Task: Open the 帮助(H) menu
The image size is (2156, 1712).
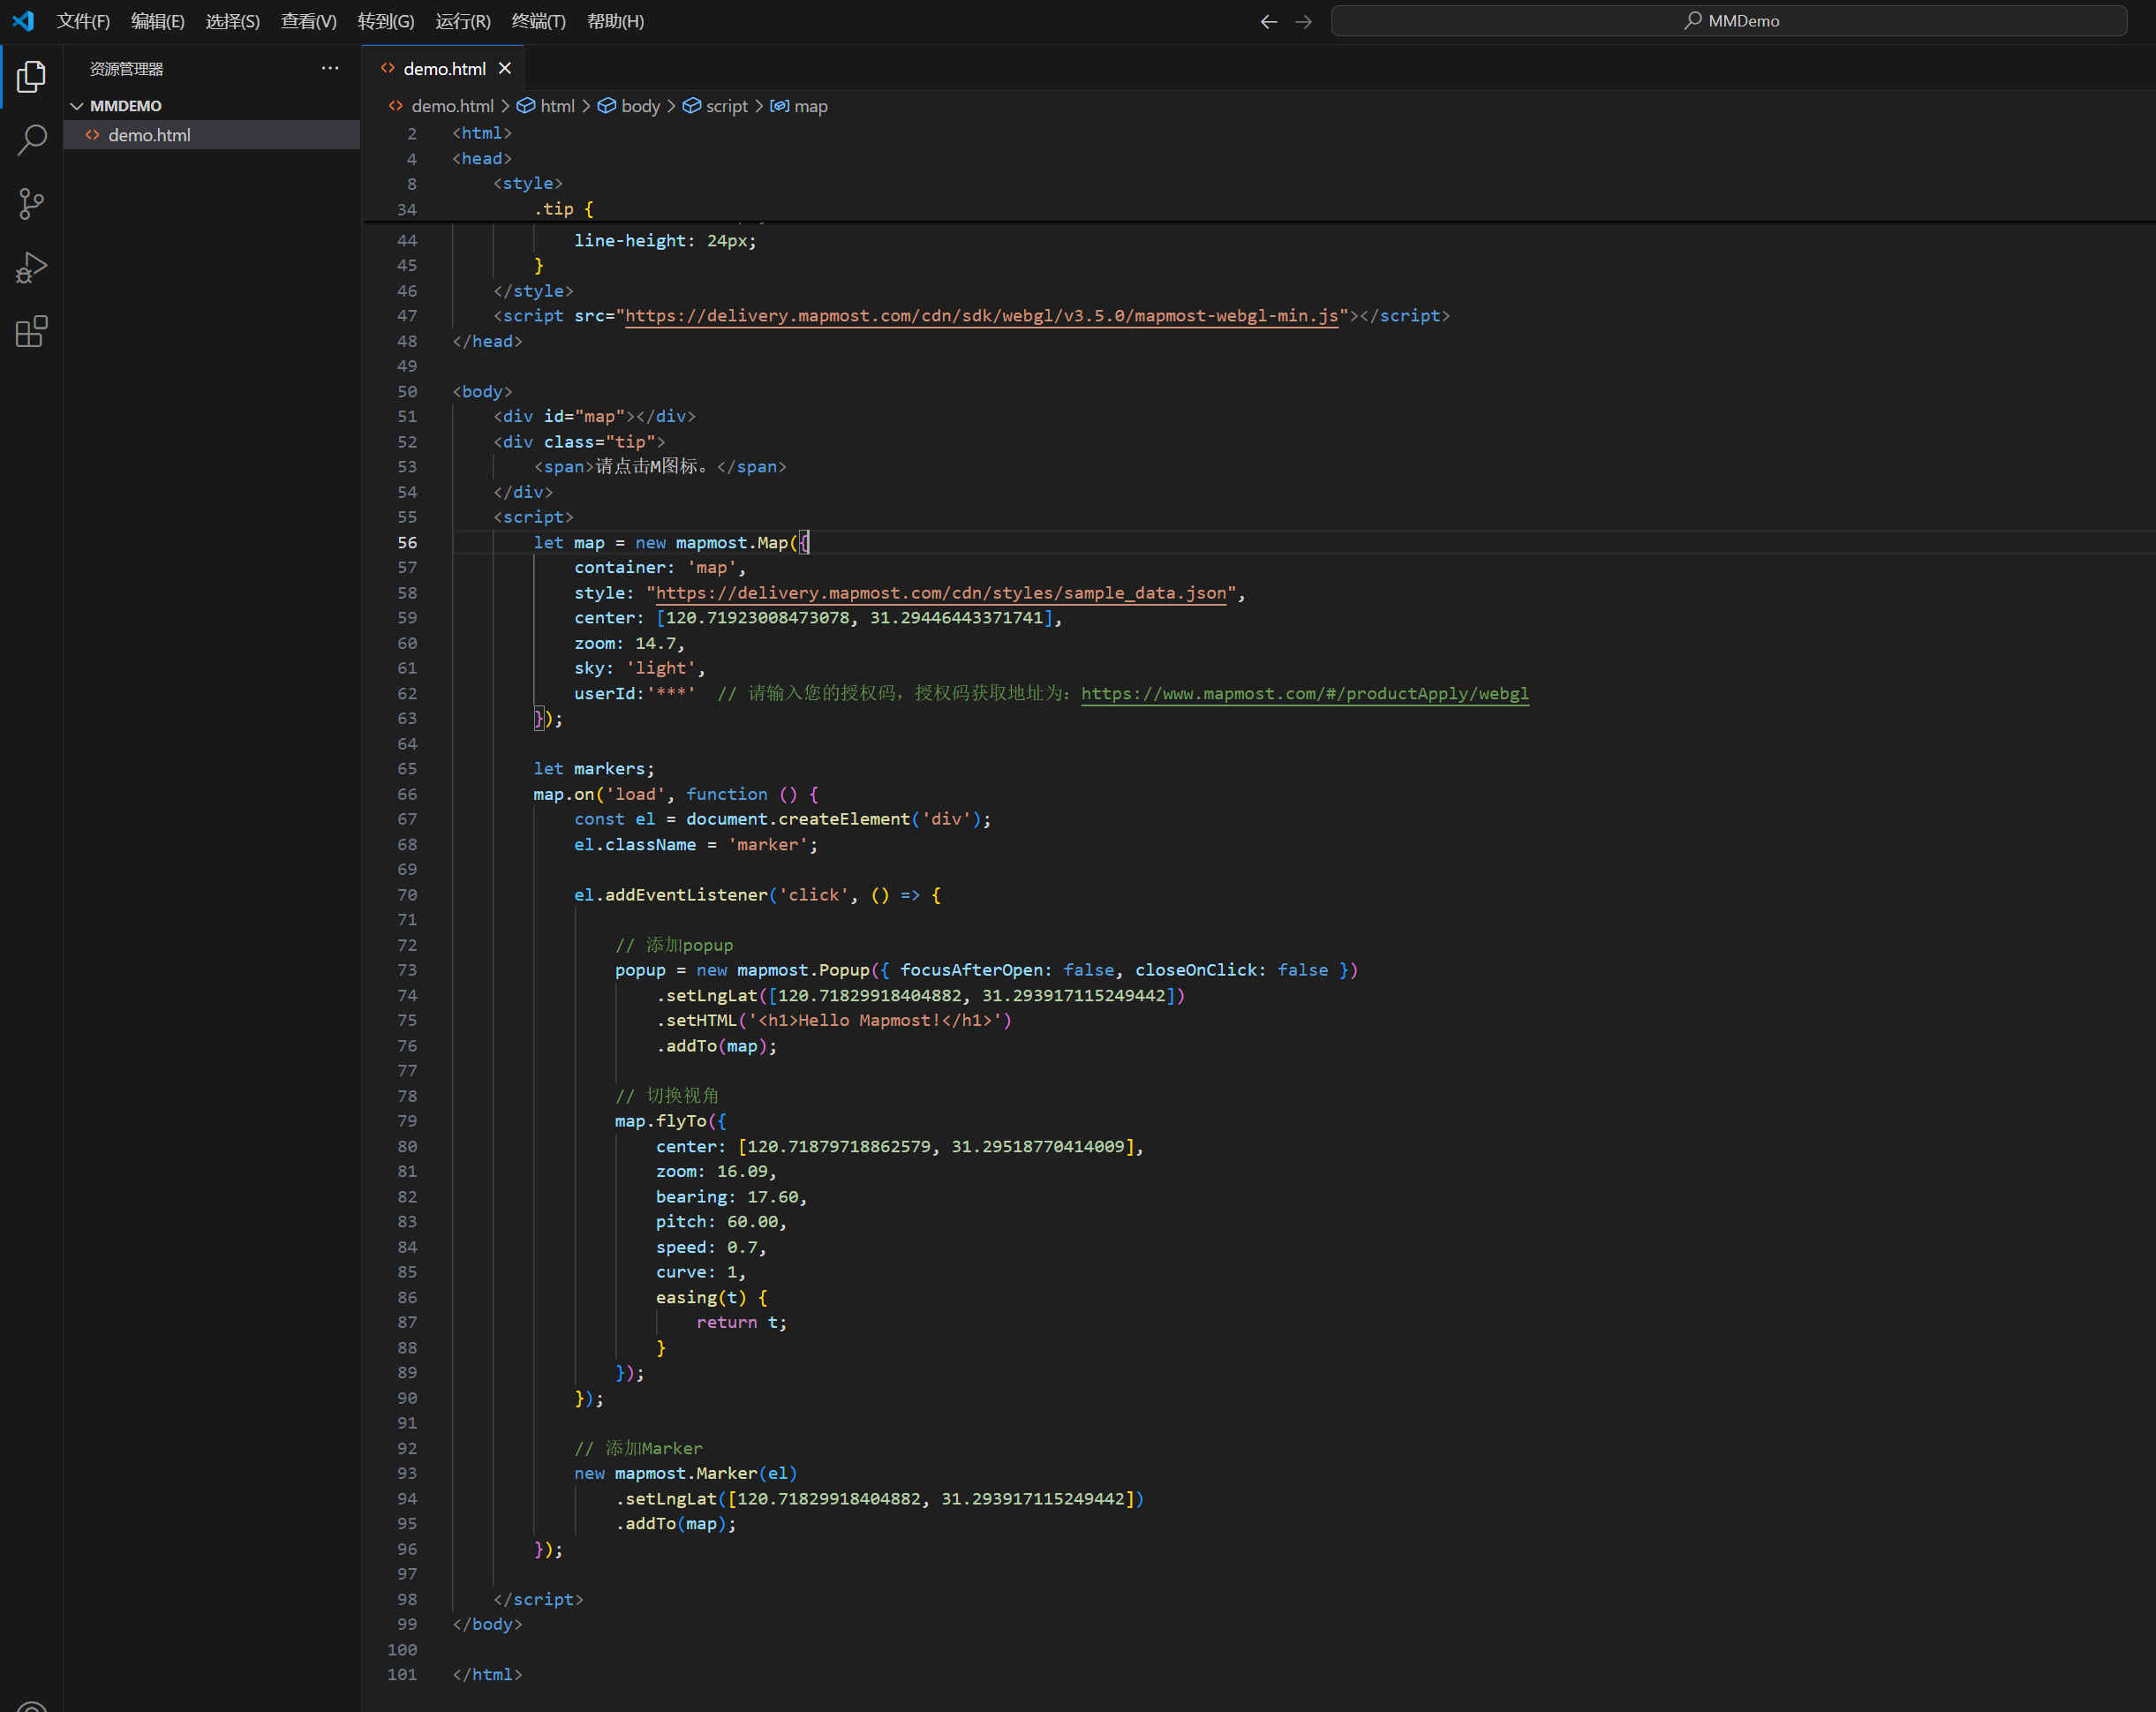Action: 615,21
